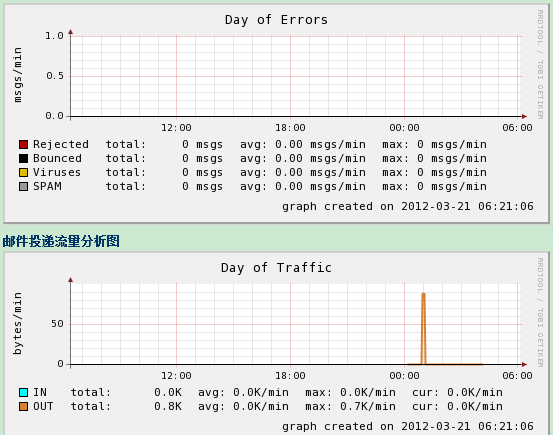Click the Day of Errors graph title
Viewport: 553px width, 435px height.
coord(276,20)
